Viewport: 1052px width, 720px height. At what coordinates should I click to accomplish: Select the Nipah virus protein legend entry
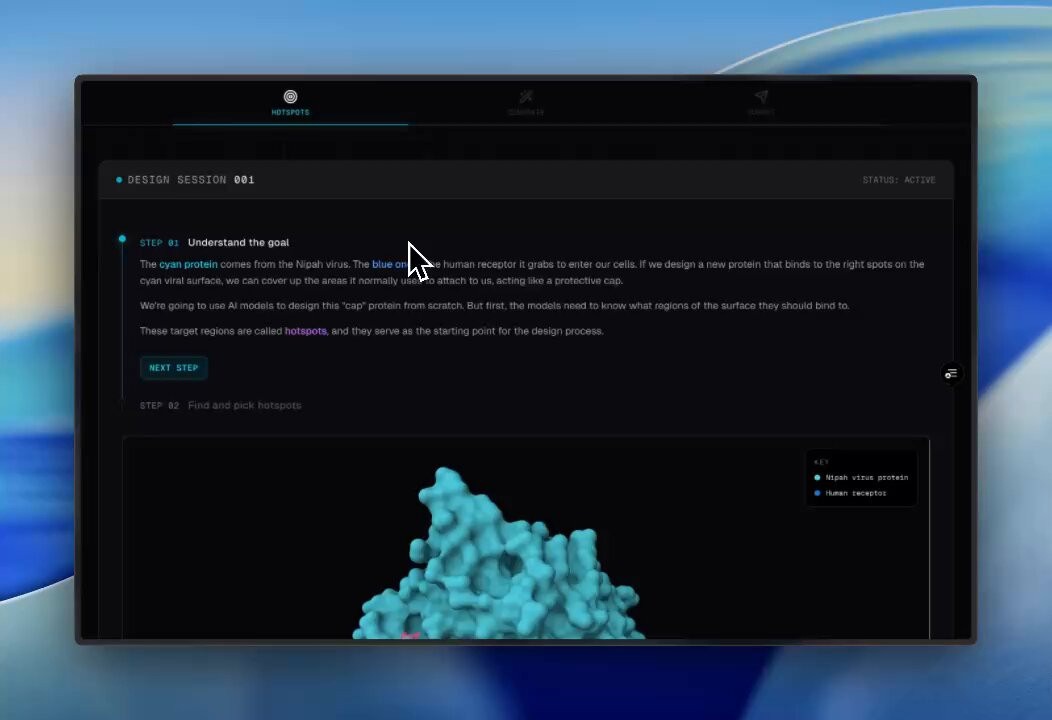[x=861, y=478]
